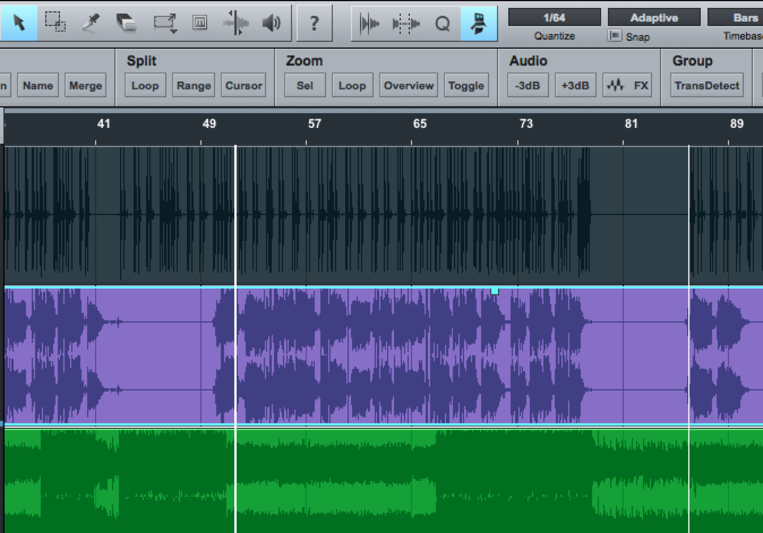This screenshot has width=763, height=533.
Task: Click bar 41 on the timeline ruler
Action: point(103,124)
